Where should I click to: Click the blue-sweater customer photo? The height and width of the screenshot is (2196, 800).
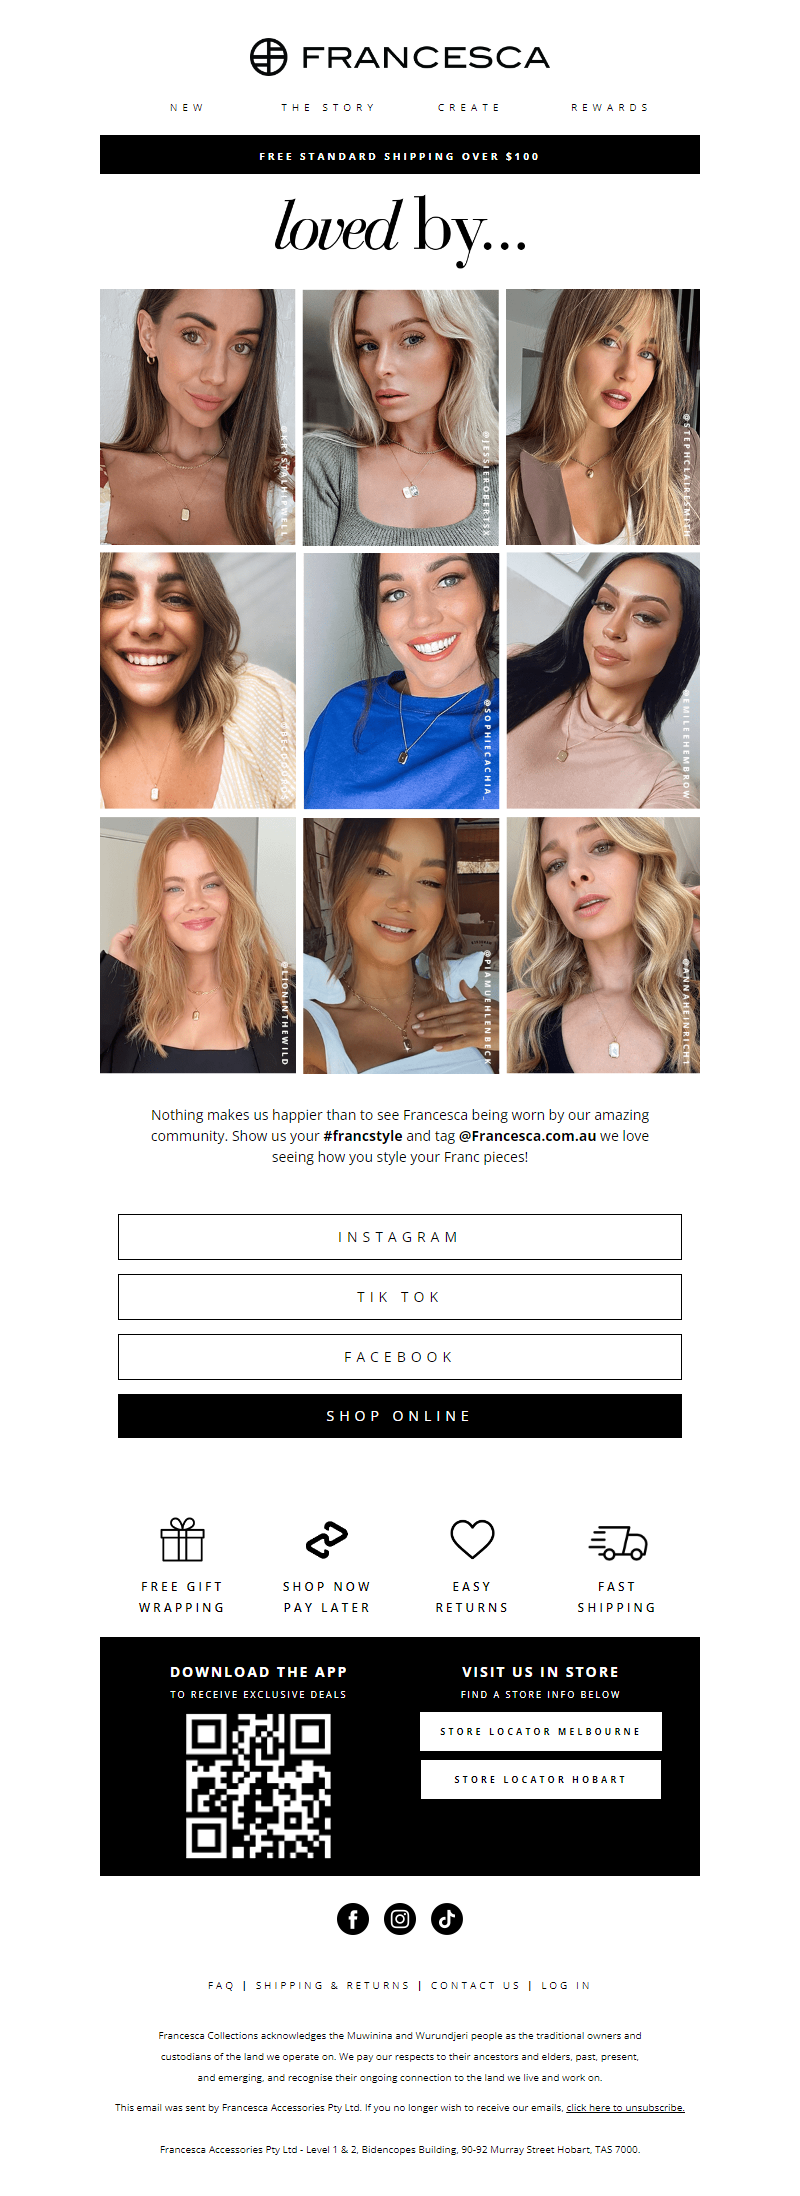(401, 681)
